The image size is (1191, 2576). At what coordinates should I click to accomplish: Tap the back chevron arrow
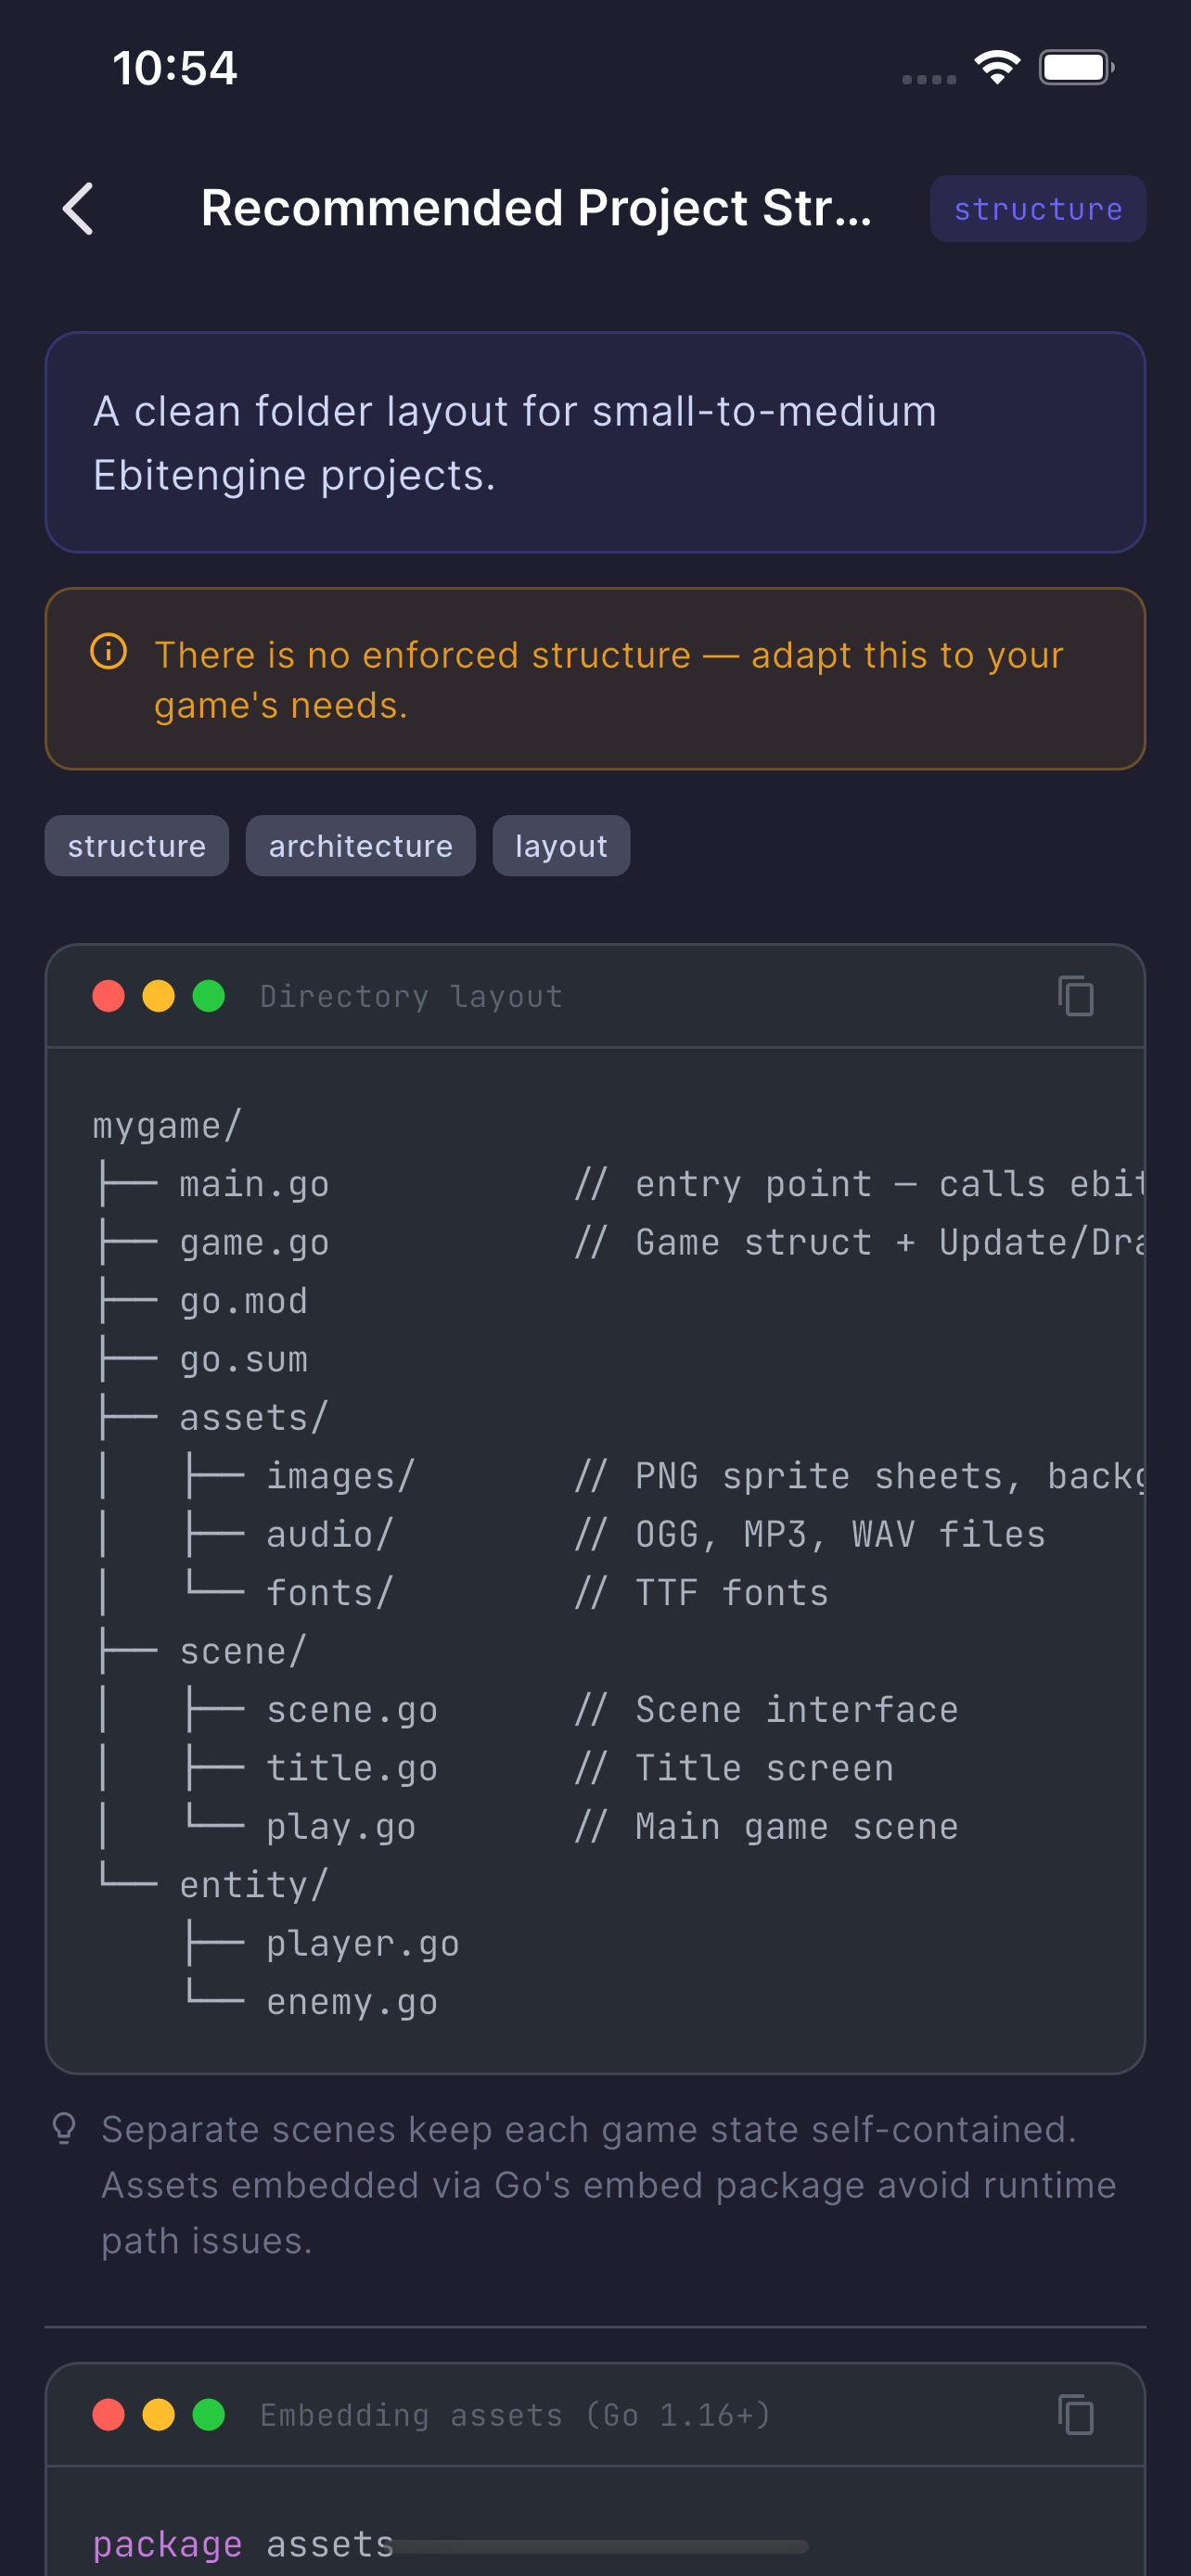(x=78, y=209)
